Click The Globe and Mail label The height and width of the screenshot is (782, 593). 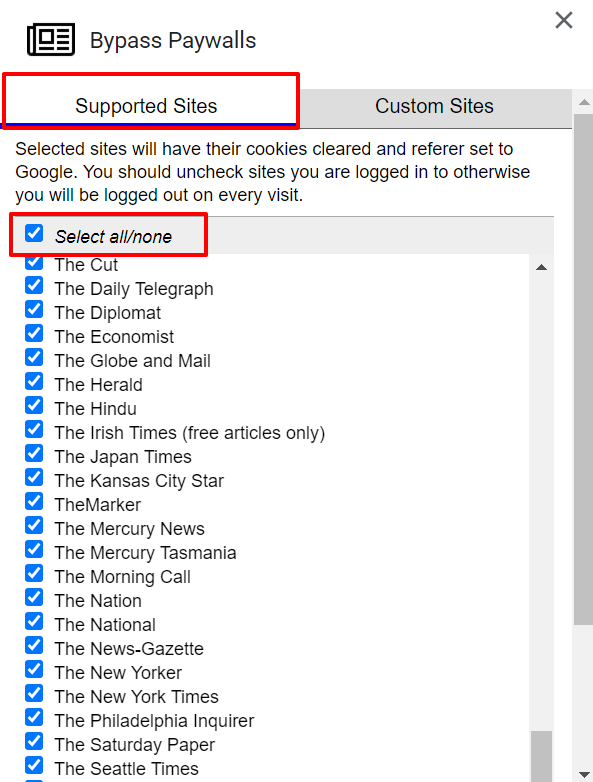point(132,361)
